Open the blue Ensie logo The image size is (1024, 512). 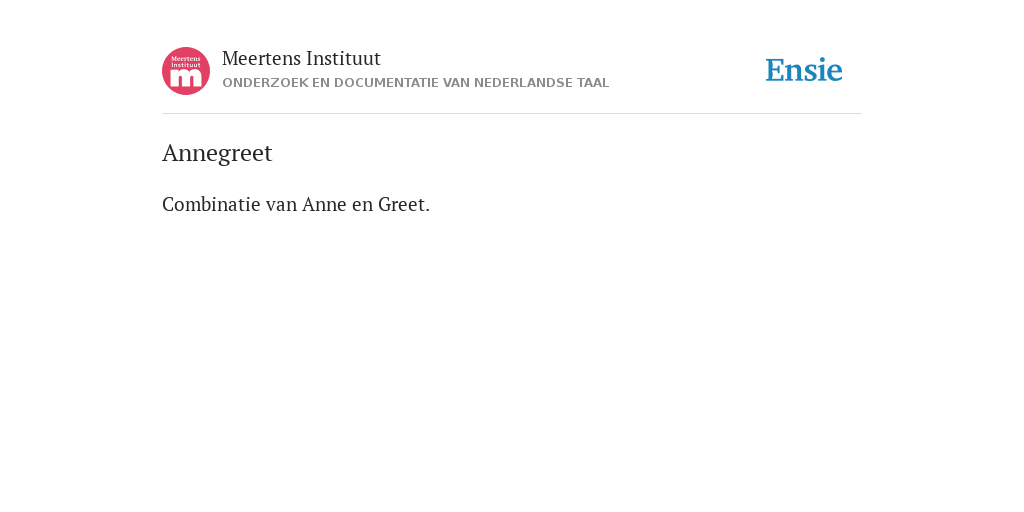coord(804,70)
